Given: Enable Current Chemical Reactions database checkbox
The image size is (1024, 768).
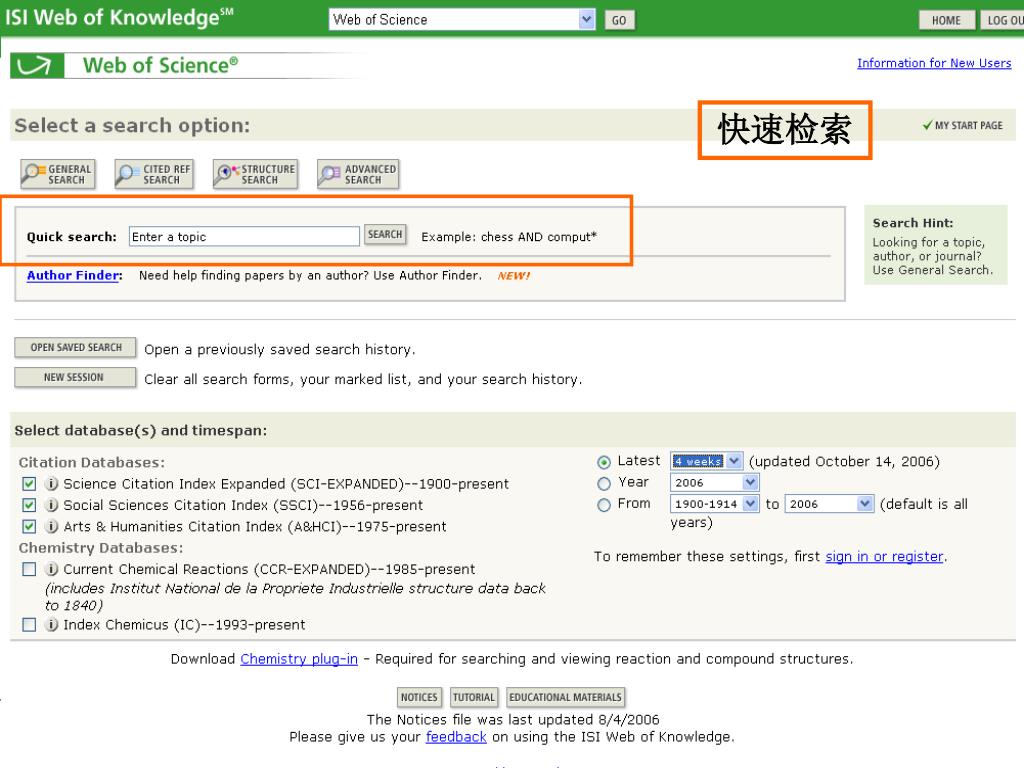Looking at the screenshot, I should coord(29,569).
